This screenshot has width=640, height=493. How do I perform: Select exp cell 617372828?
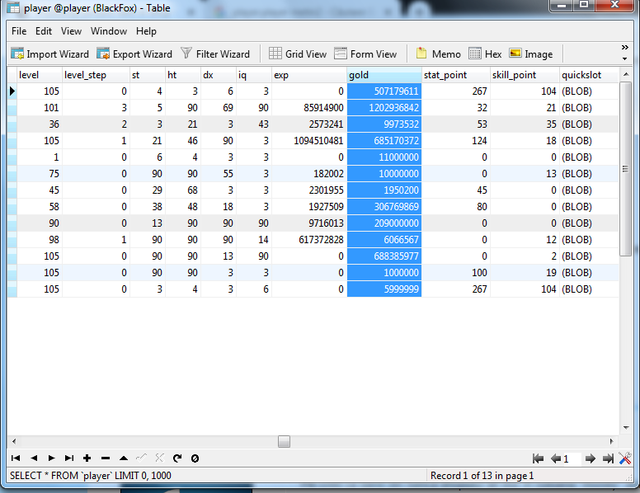pos(309,240)
